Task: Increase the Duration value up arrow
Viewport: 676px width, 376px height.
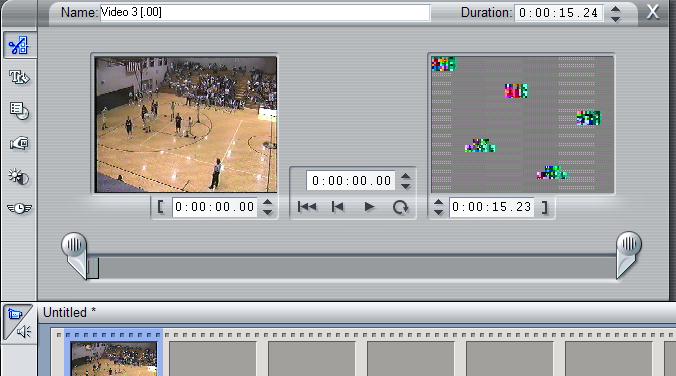Action: click(616, 9)
